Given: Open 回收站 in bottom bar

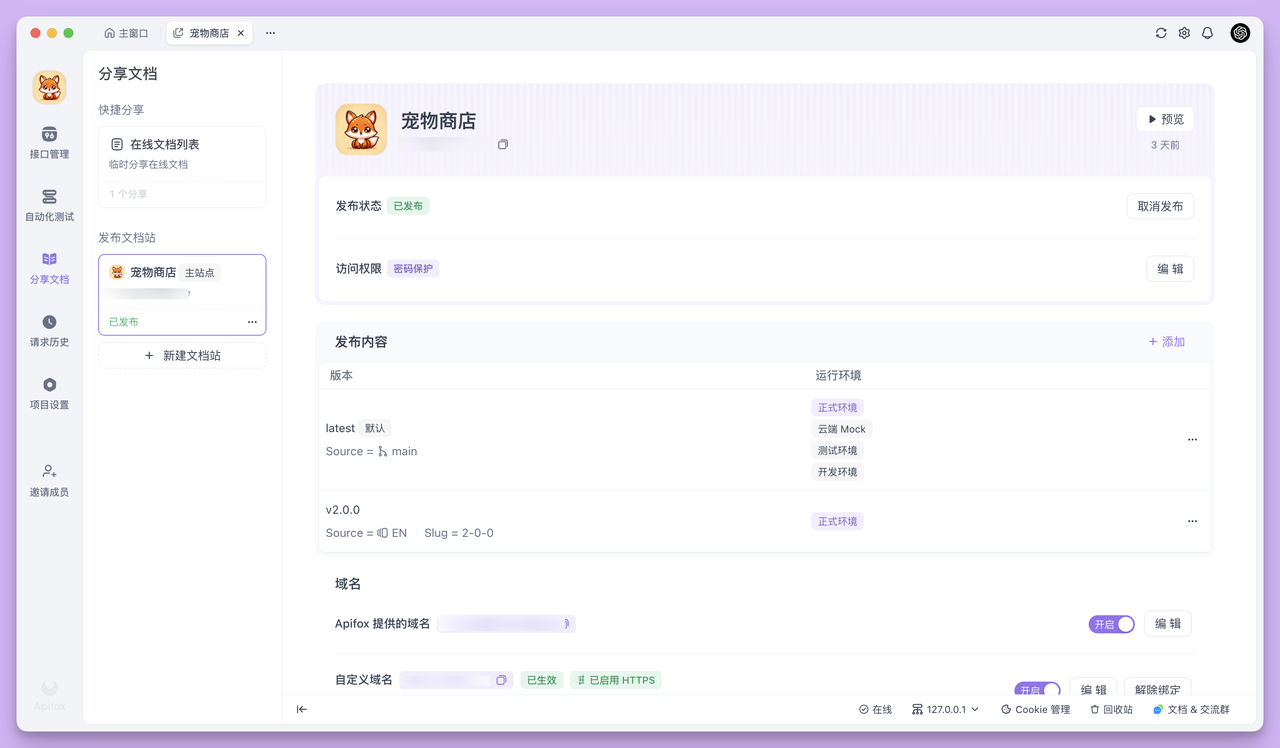Looking at the screenshot, I should click(x=1111, y=709).
